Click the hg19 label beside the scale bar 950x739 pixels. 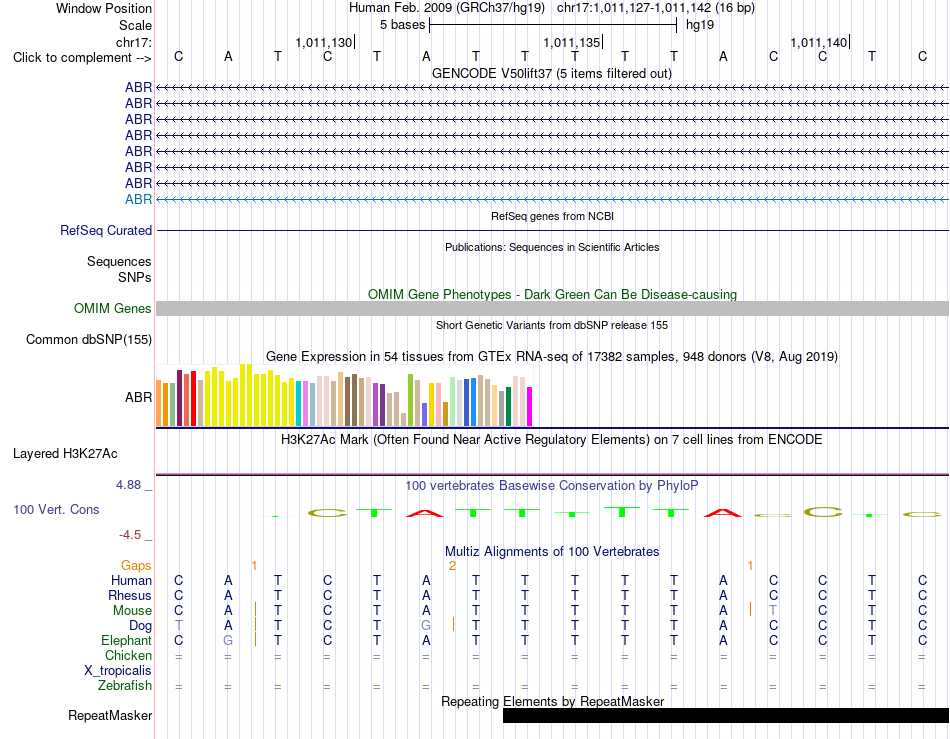point(700,25)
